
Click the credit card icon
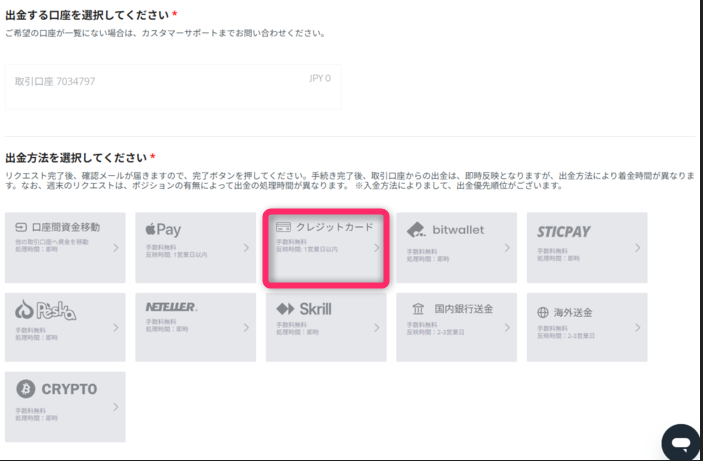coord(283,227)
